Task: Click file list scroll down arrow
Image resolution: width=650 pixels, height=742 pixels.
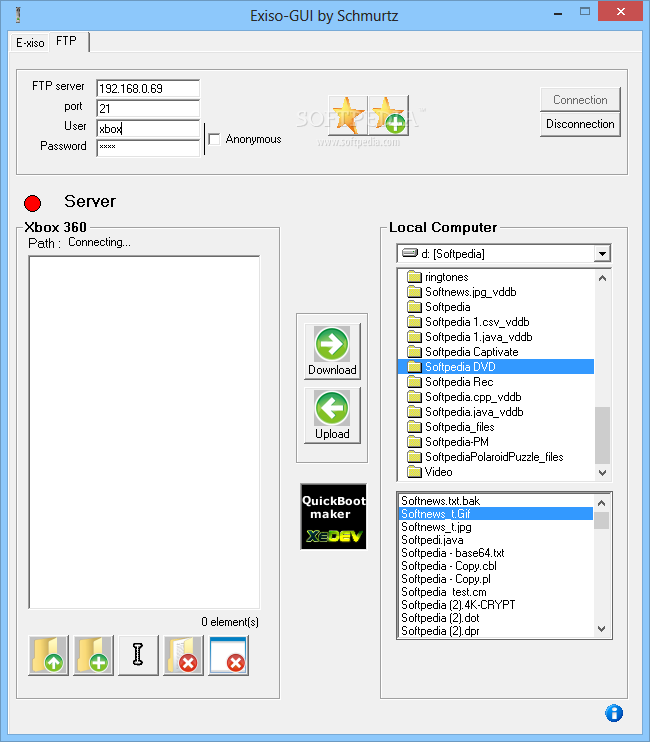Action: pos(601,629)
